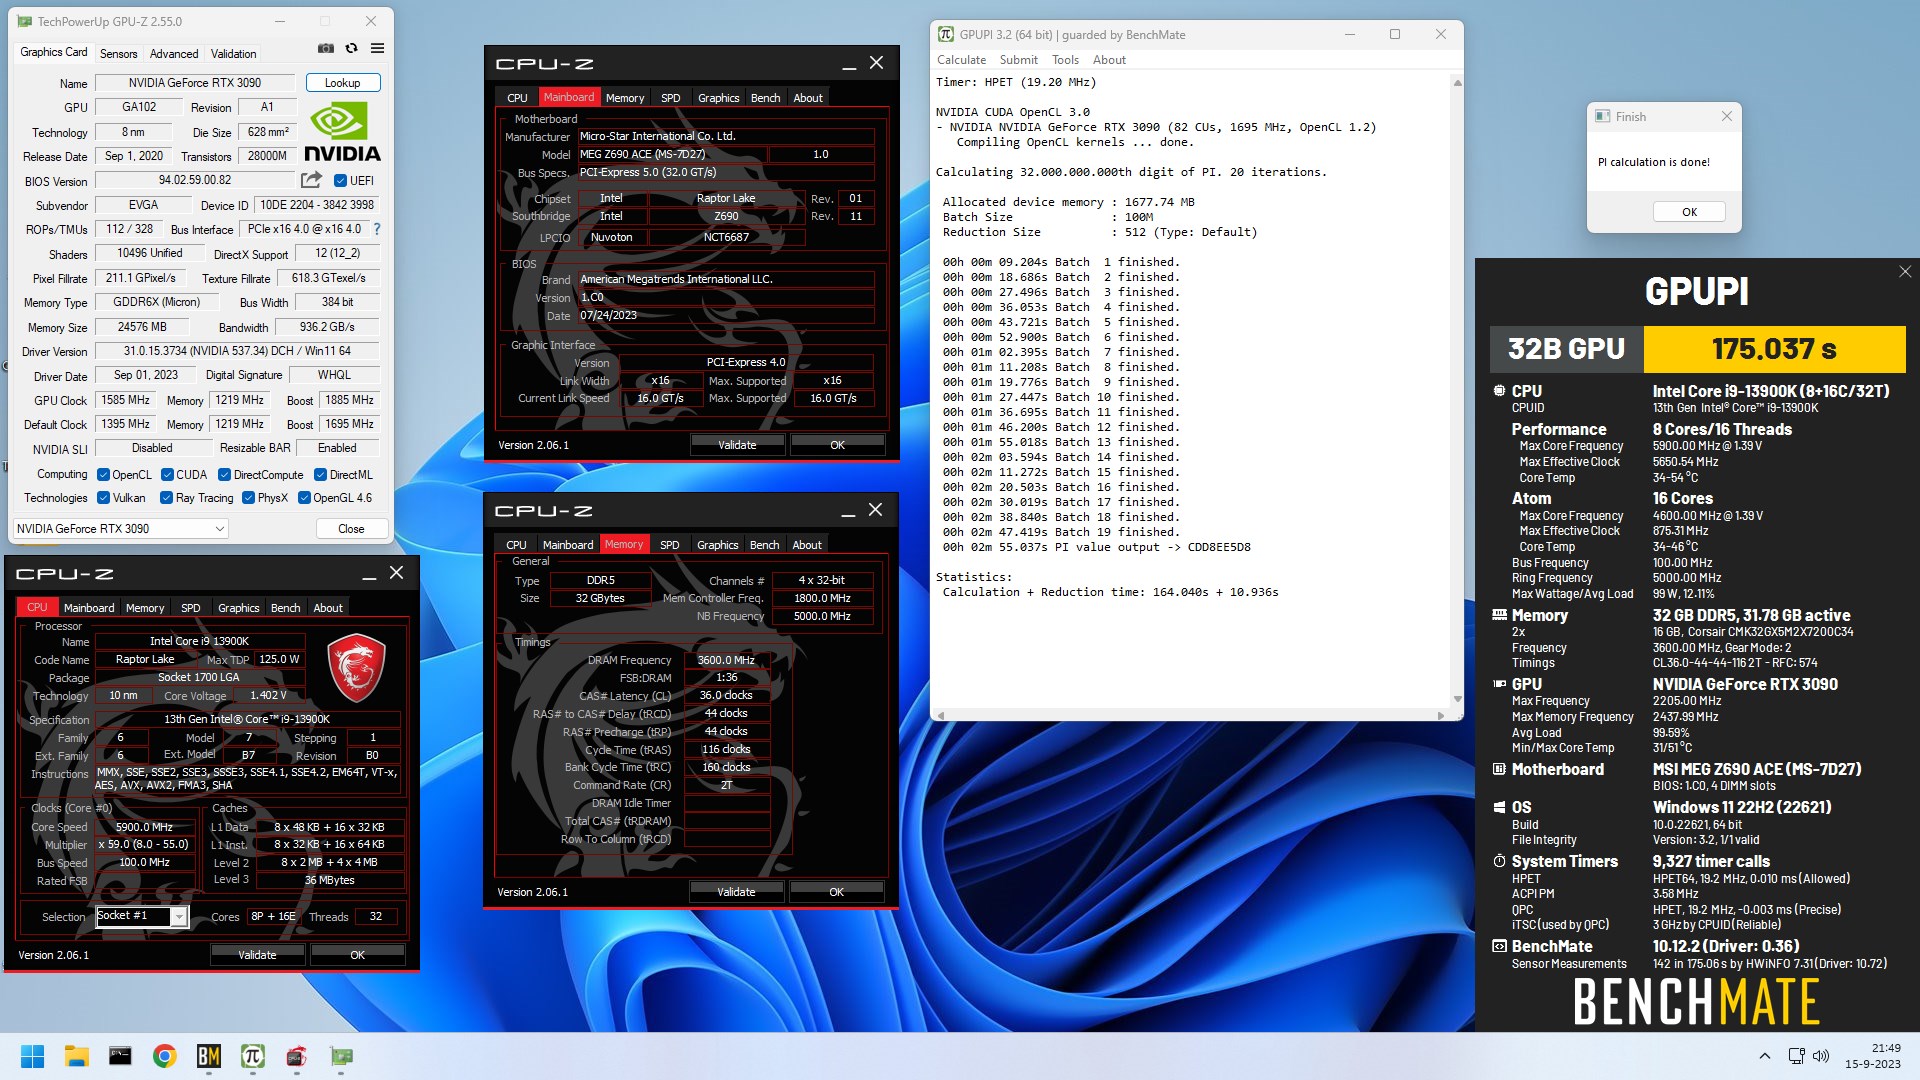Click the Lookup button in GPU-Z
This screenshot has width=1920, height=1080.
[x=342, y=83]
